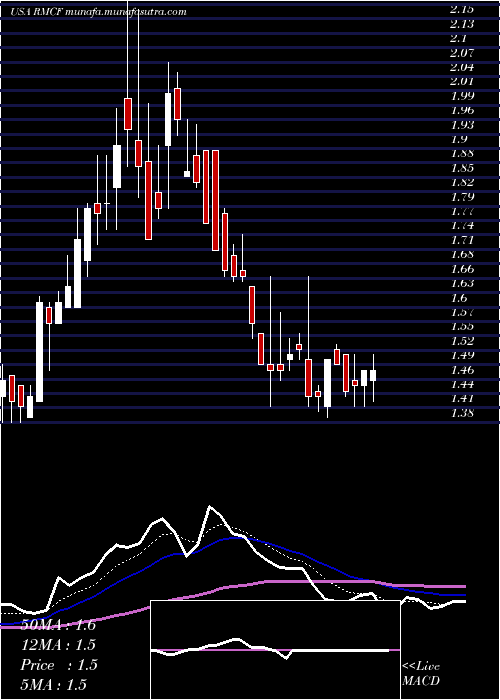
Task: Select the 1.77 price axis label
Action: (x=462, y=211)
